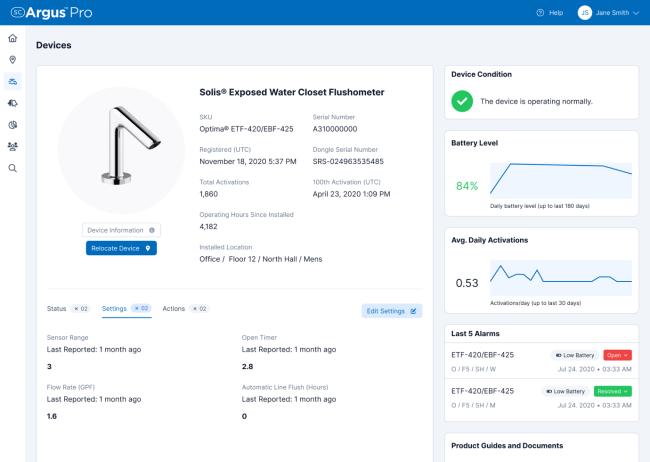The image size is (650, 462).
Task: Click the Low Battery tag on Open alarm
Action: (575, 355)
